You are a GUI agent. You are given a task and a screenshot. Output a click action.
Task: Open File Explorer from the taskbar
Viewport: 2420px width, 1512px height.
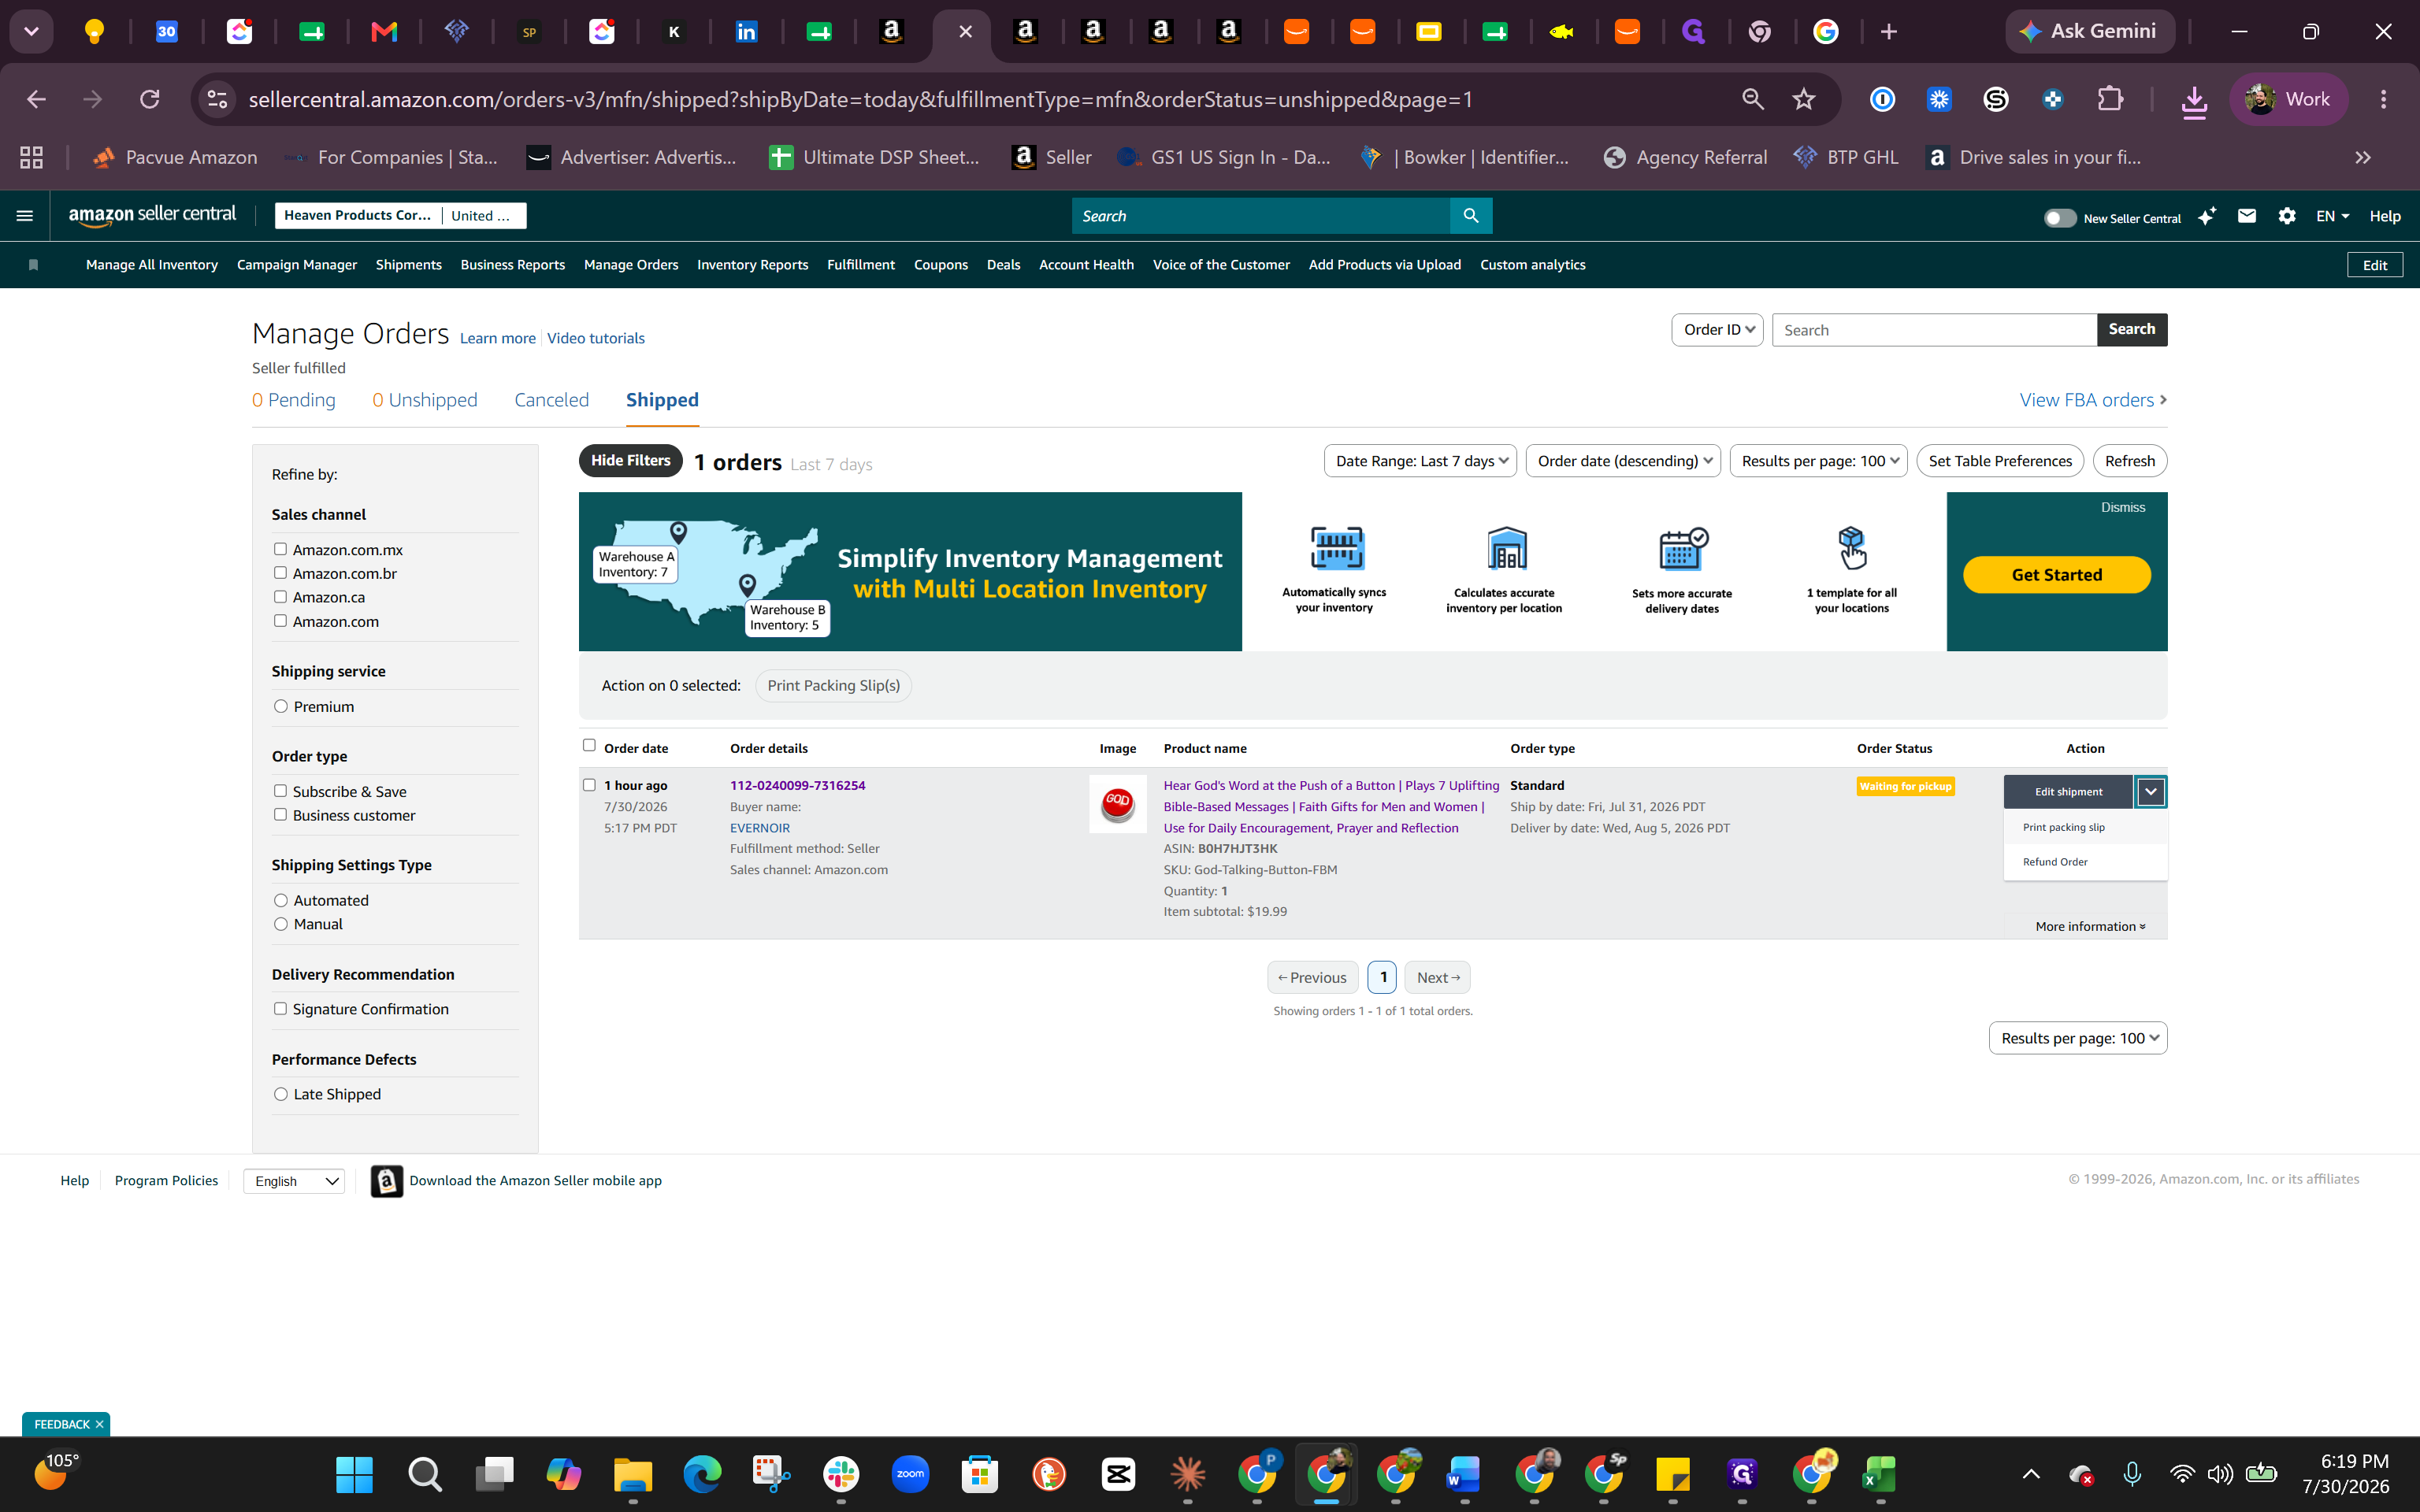[x=633, y=1474]
